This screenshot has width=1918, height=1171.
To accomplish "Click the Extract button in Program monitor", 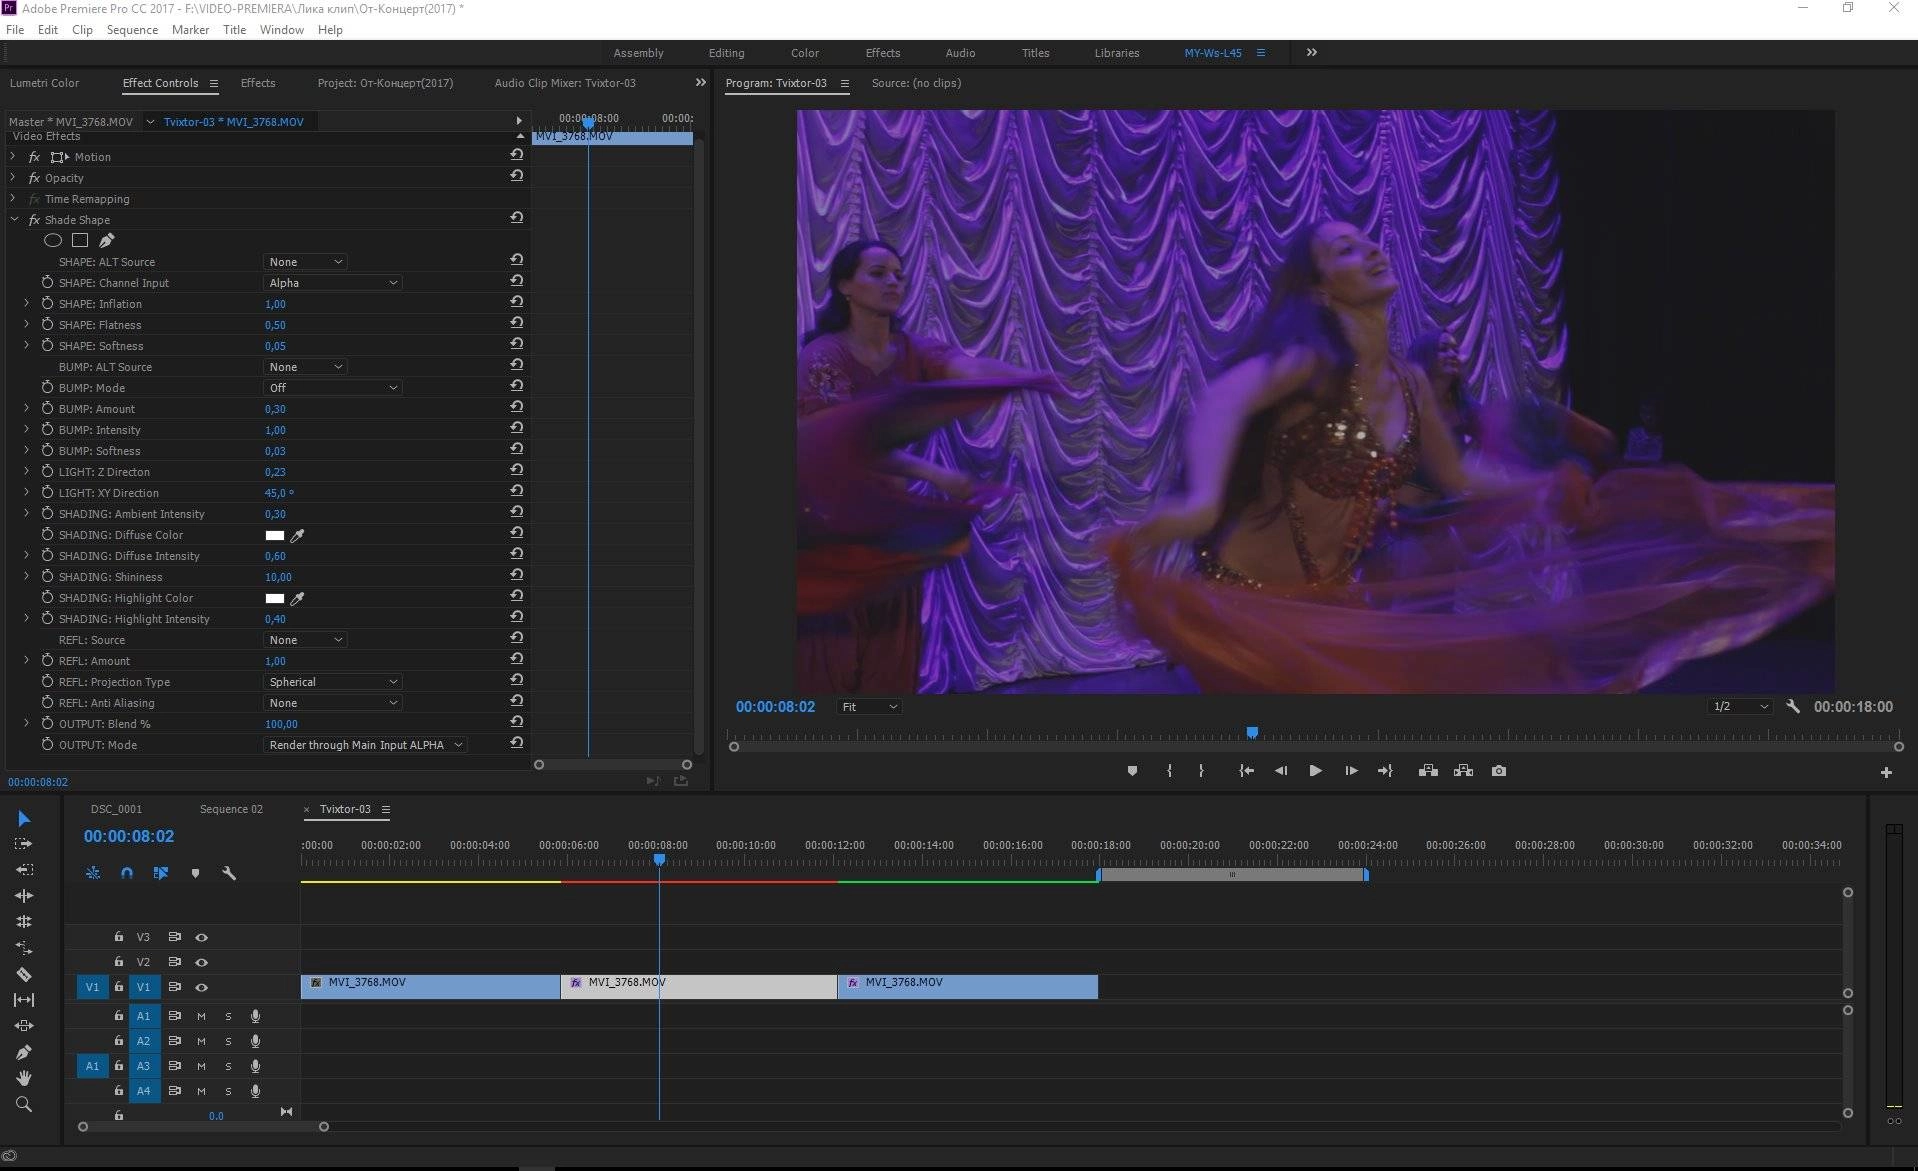I will pyautogui.click(x=1463, y=771).
